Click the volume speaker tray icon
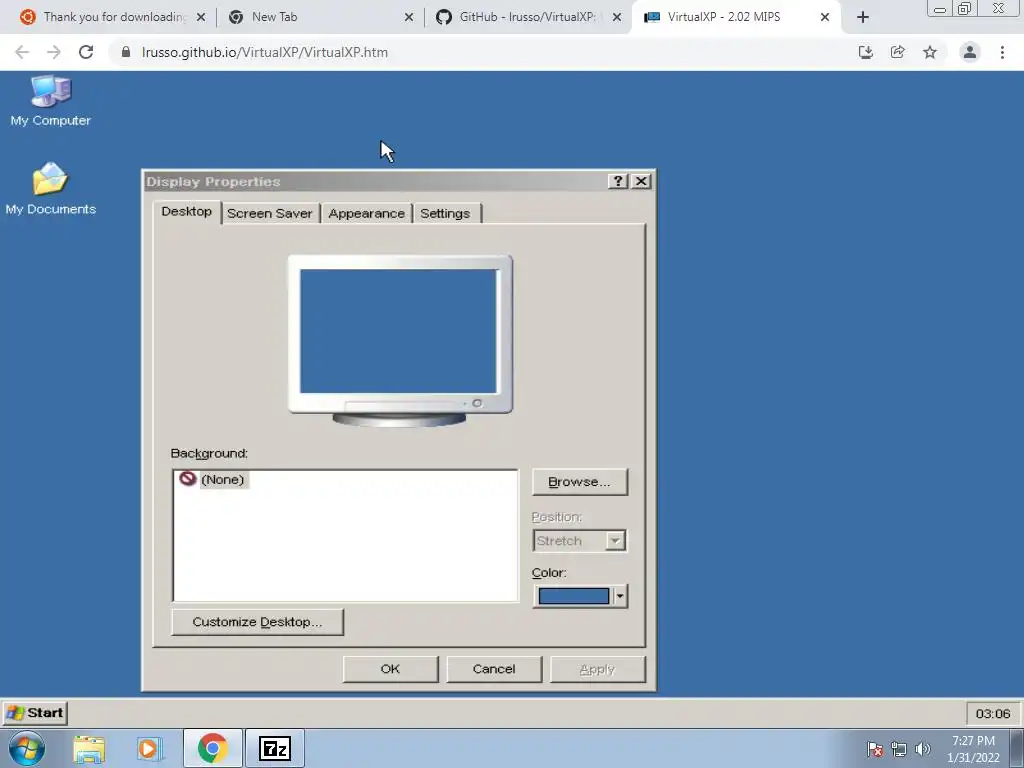Screen dimensions: 1024x768 click(923, 749)
